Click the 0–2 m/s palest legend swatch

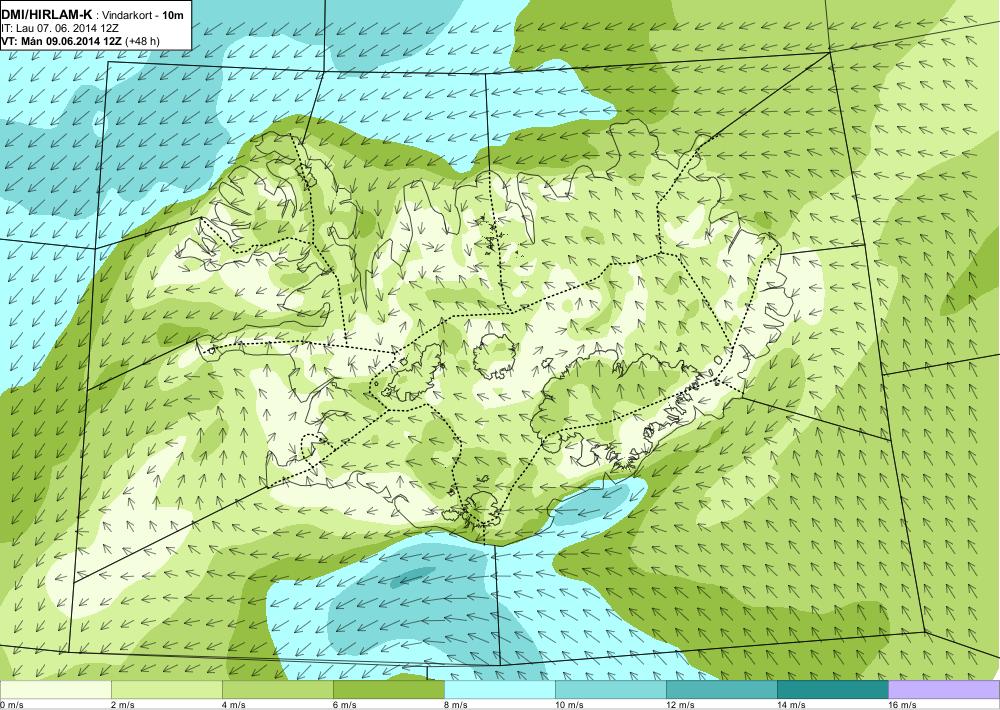pyautogui.click(x=55, y=689)
